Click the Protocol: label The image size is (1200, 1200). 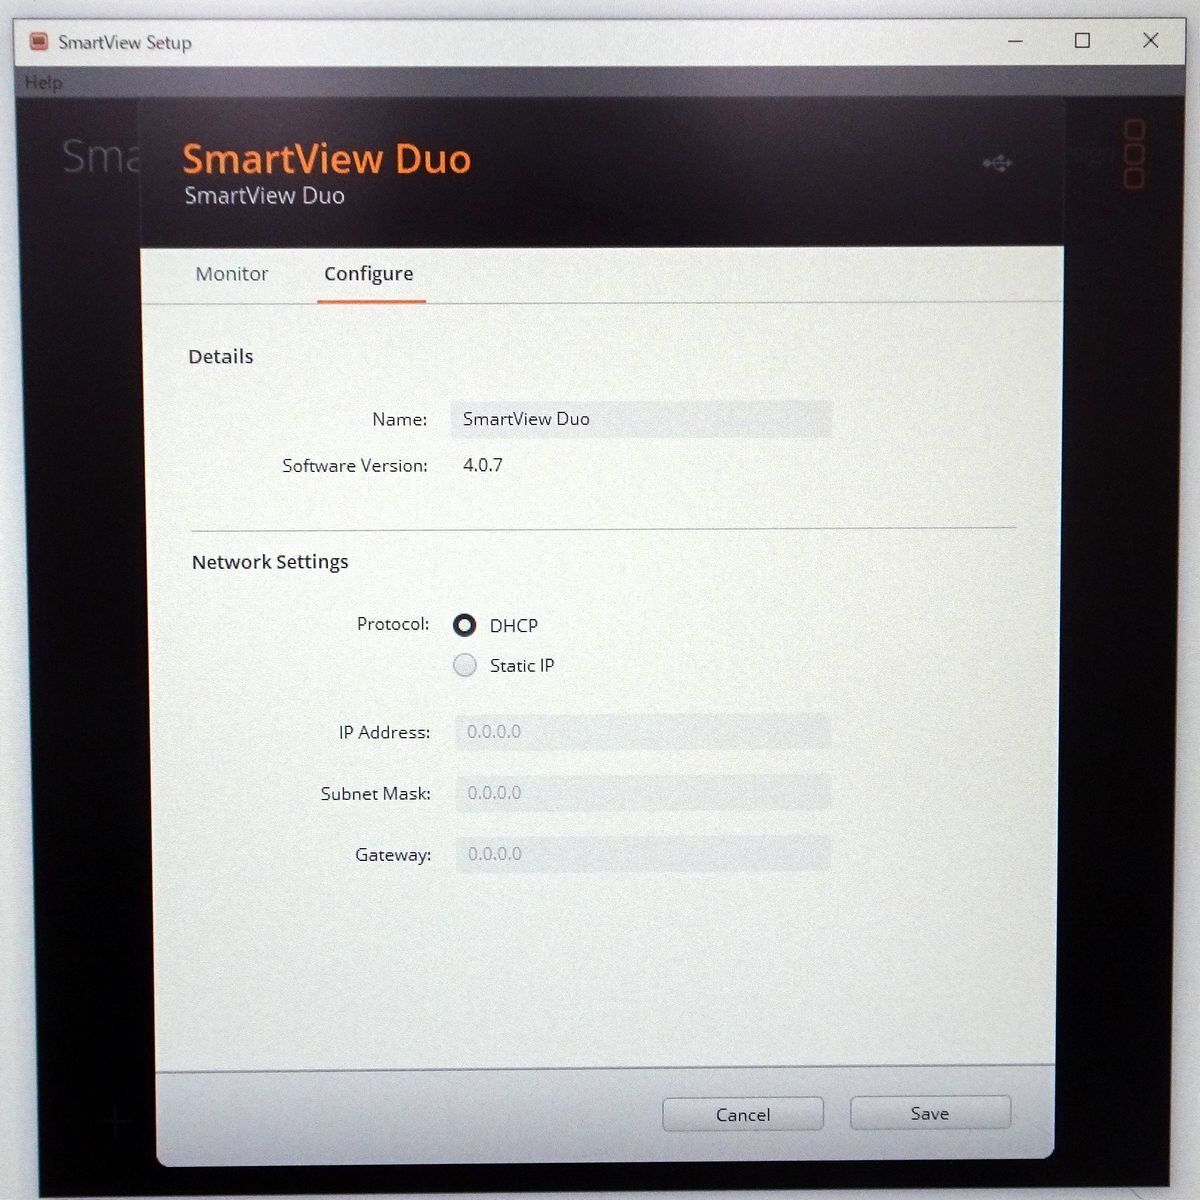(393, 624)
